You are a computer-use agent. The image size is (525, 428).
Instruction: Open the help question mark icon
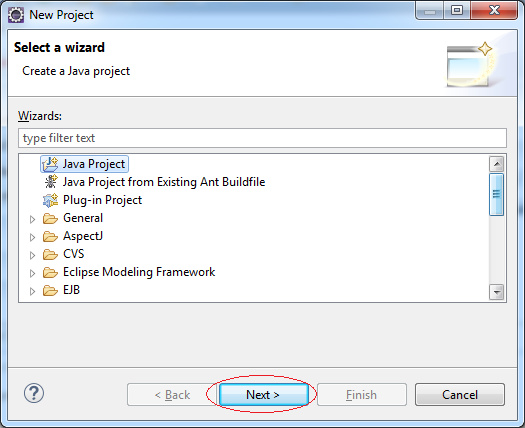(x=34, y=393)
